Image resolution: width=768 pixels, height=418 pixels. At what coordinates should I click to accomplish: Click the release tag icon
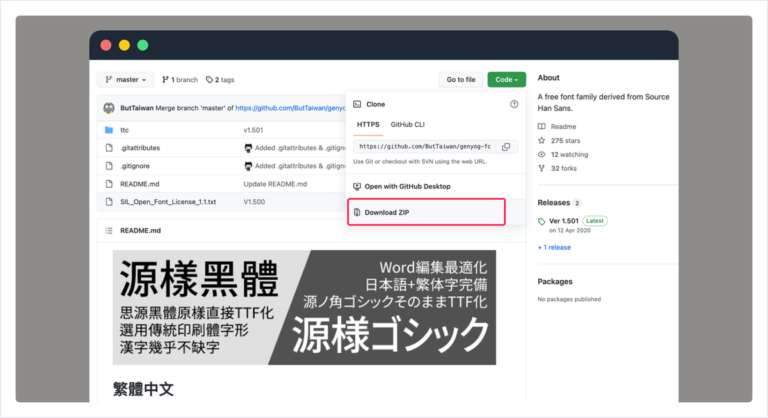tap(541, 221)
